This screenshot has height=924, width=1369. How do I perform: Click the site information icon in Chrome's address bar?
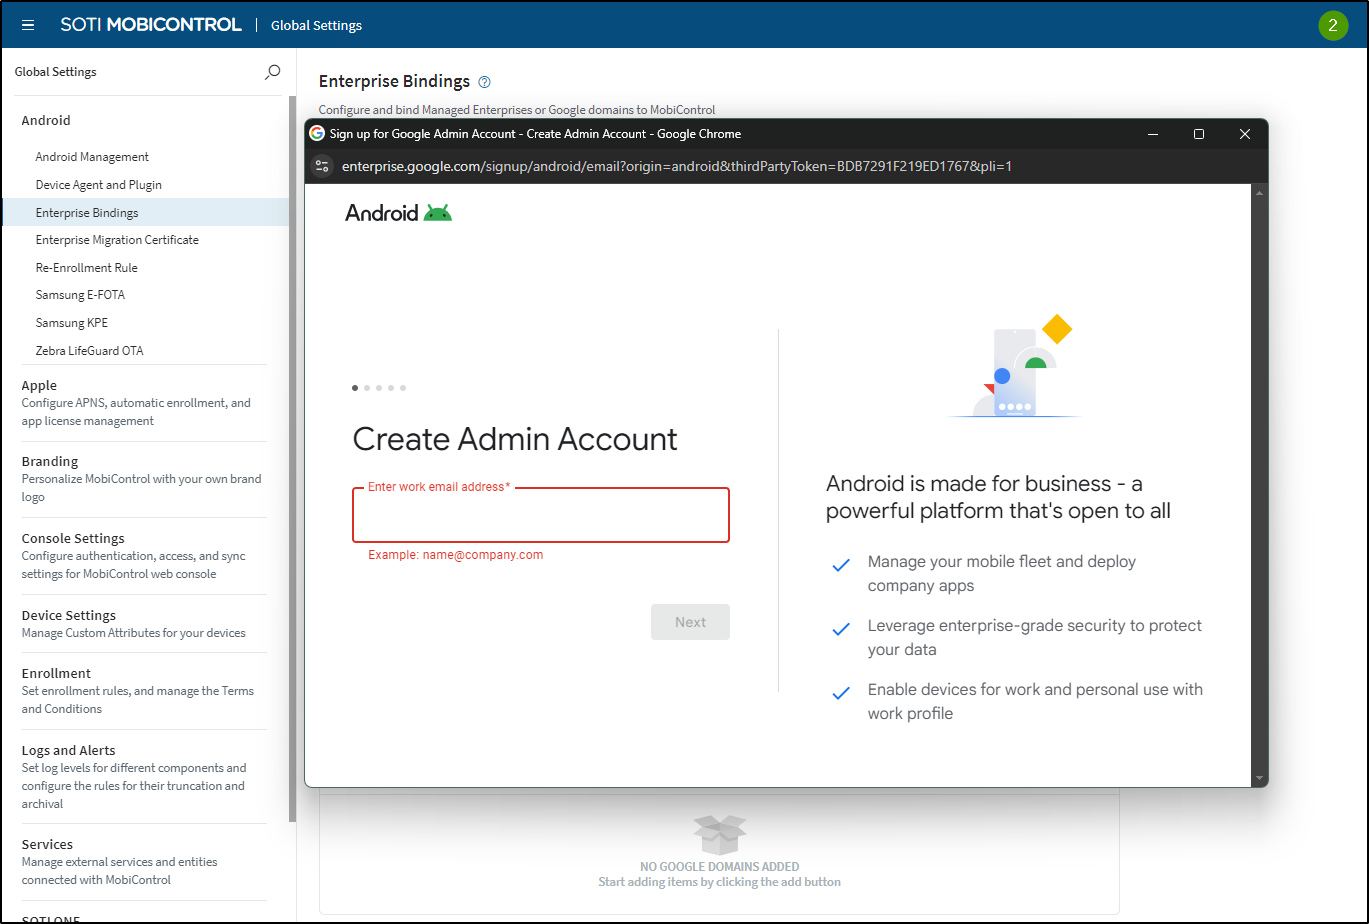click(x=321, y=166)
